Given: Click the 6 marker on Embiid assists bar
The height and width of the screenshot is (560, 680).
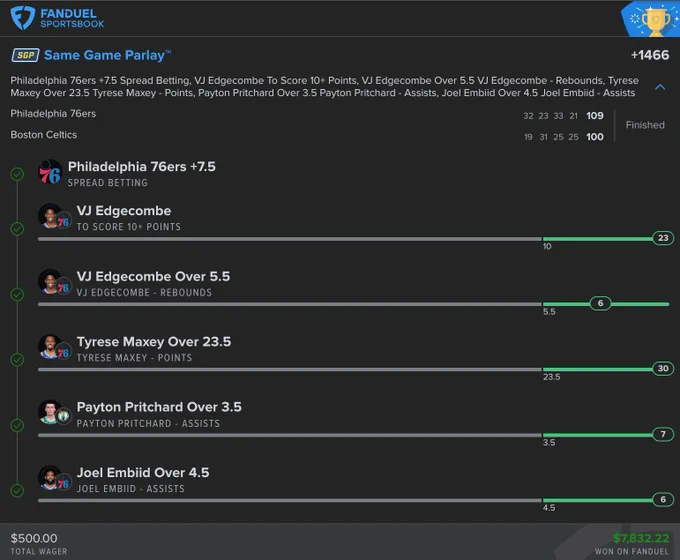Looking at the screenshot, I should point(663,499).
